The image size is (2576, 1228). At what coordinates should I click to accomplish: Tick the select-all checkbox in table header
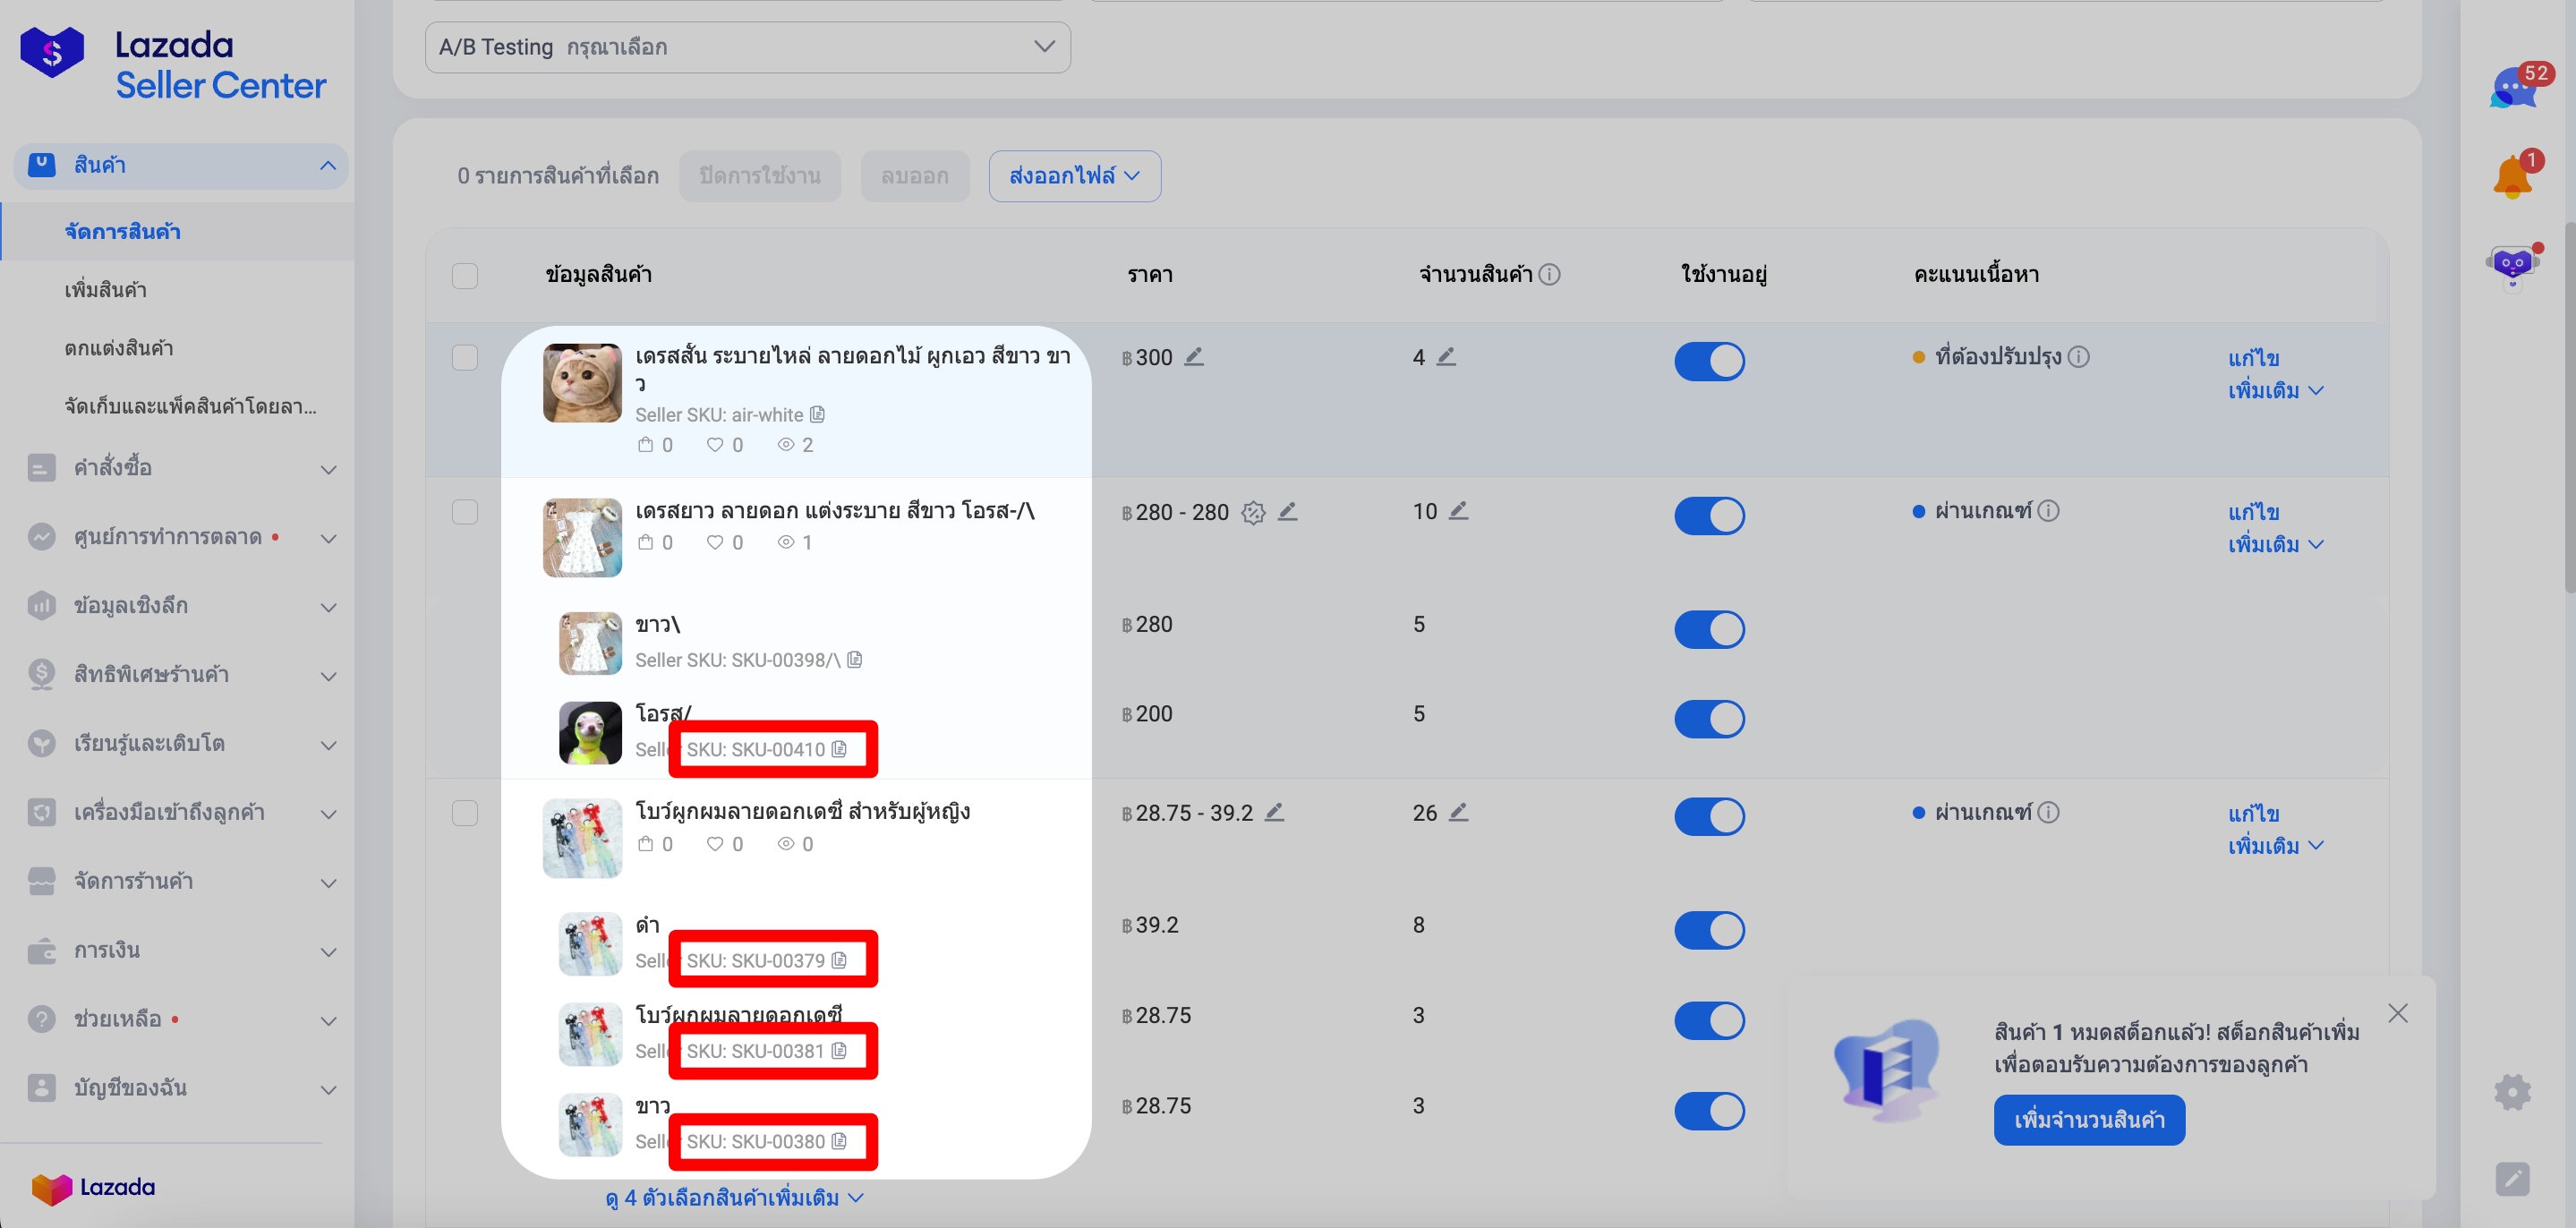click(x=465, y=275)
